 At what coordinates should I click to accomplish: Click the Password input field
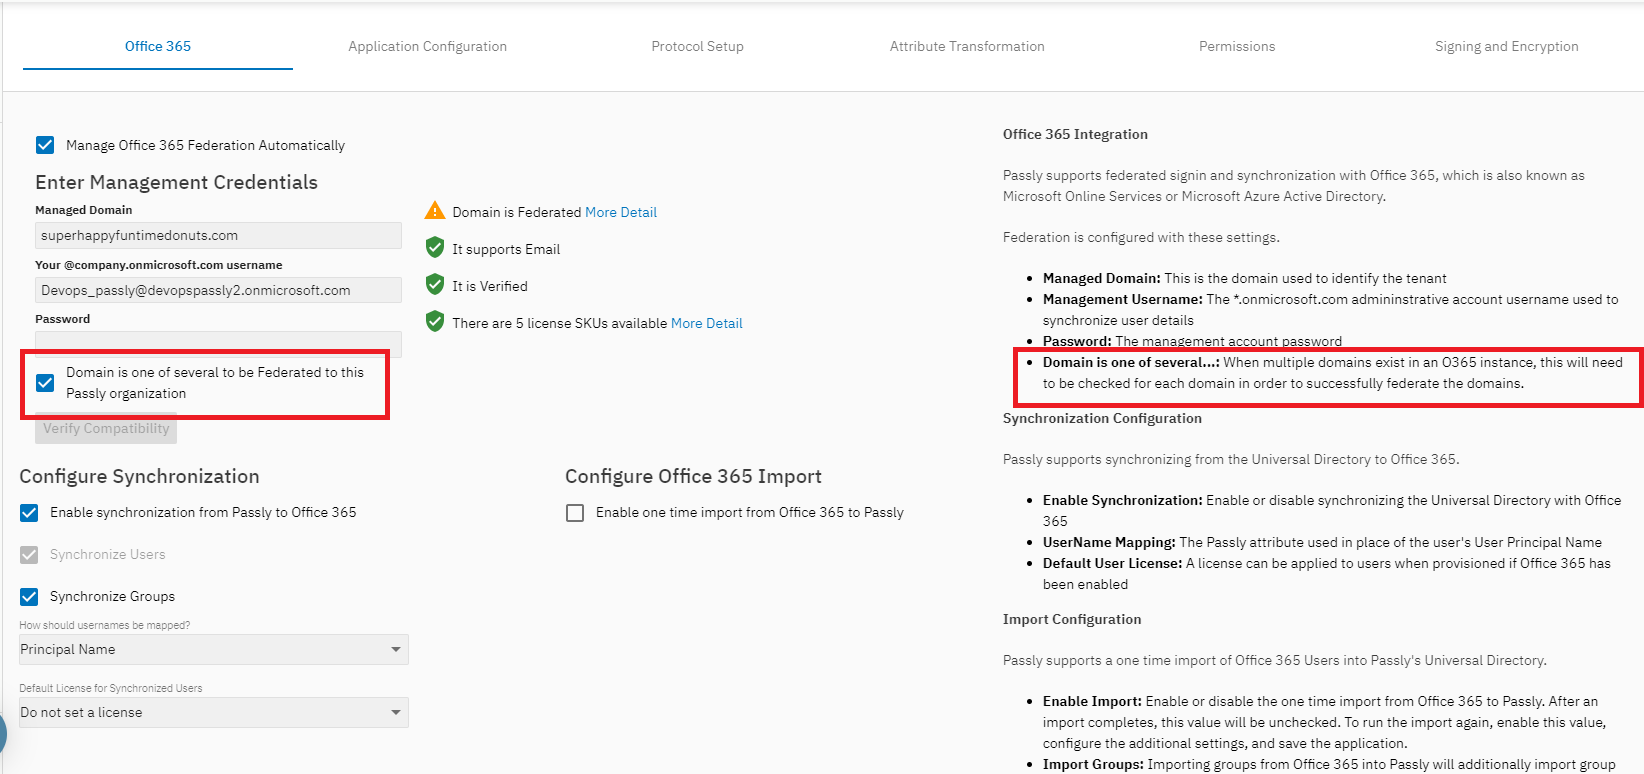[x=218, y=344]
